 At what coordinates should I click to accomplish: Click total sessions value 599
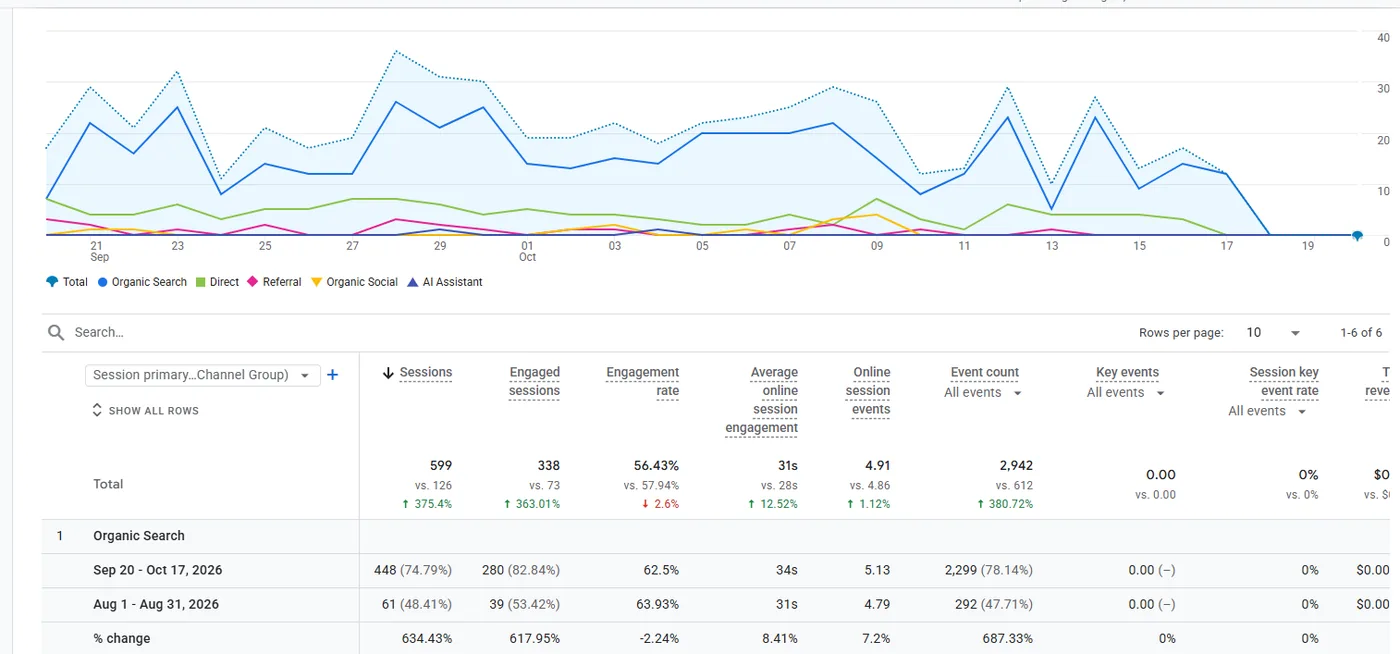pos(441,465)
